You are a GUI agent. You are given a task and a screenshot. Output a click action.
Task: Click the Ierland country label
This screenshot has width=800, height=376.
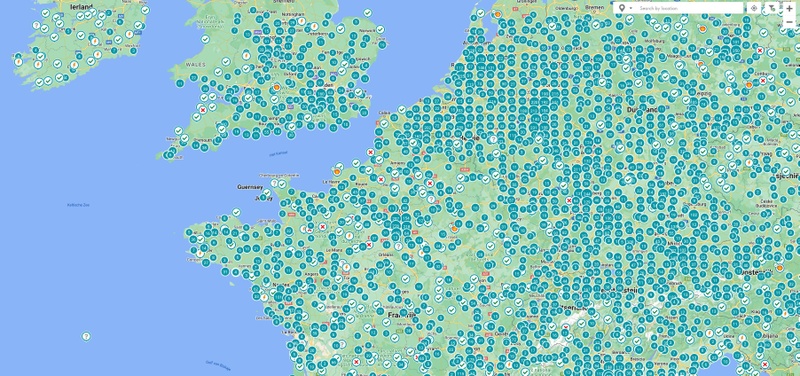[81, 7]
